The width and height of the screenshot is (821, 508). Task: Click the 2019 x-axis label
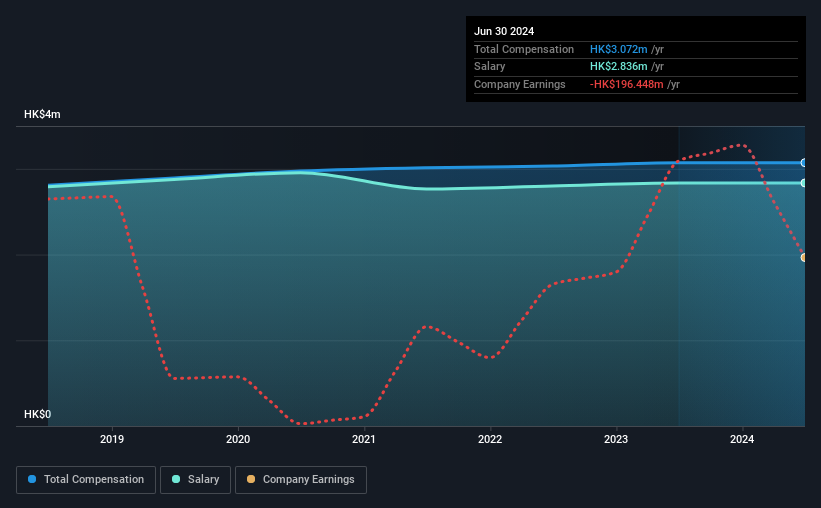[x=112, y=439]
